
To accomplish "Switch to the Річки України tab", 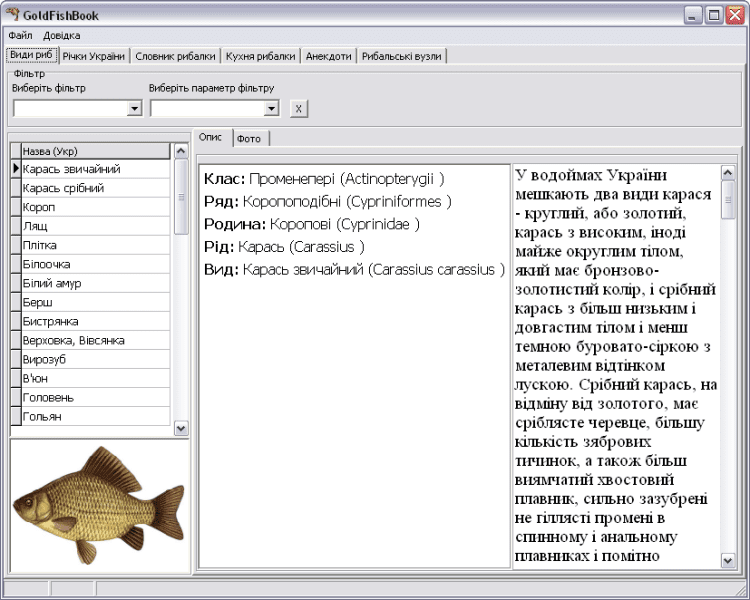I will click(x=94, y=56).
